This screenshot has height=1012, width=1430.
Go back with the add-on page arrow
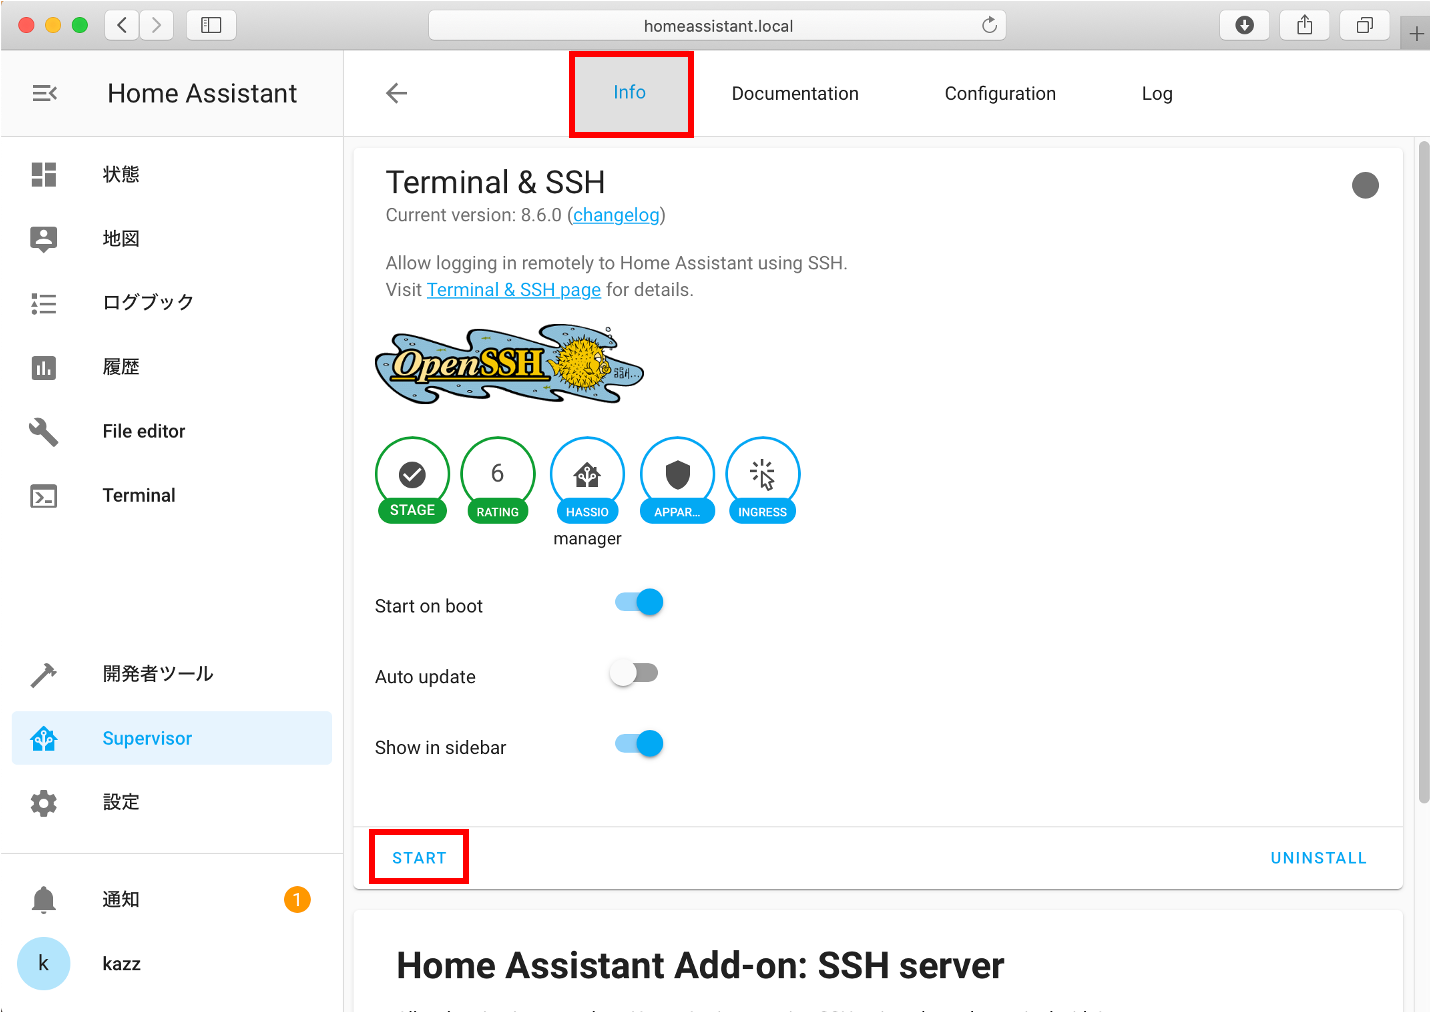397,93
